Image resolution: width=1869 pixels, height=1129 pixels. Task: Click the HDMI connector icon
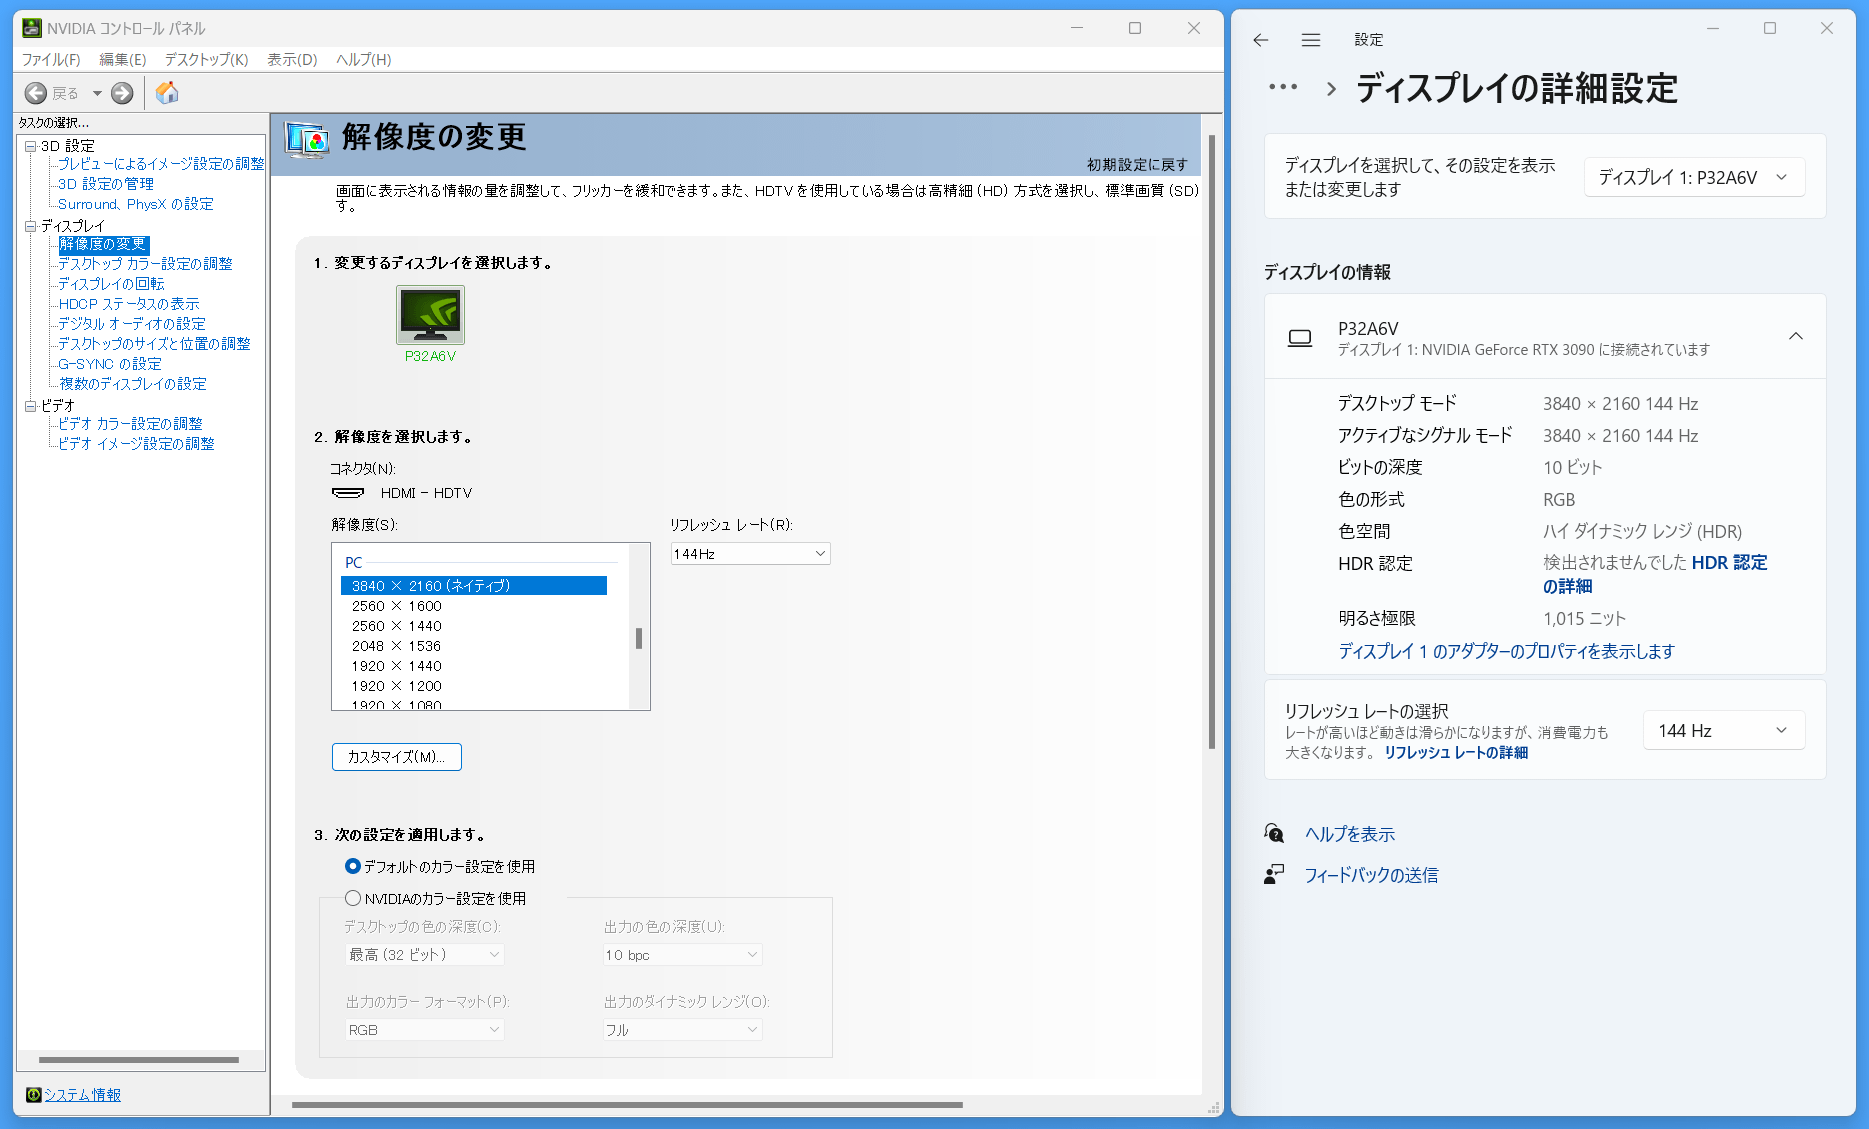[348, 492]
